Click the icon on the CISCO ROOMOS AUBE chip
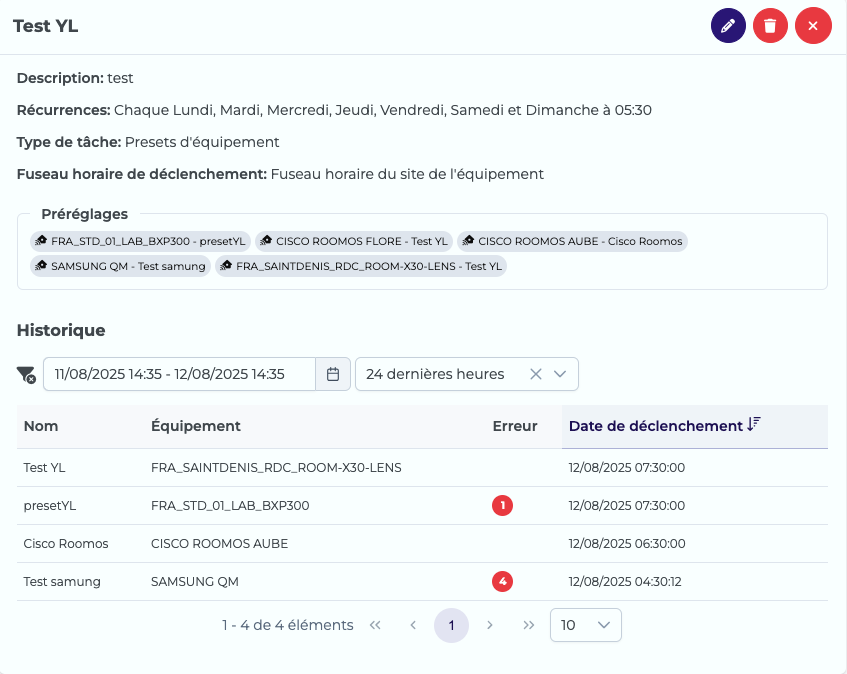The height and width of the screenshot is (674, 847). pyautogui.click(x=468, y=241)
